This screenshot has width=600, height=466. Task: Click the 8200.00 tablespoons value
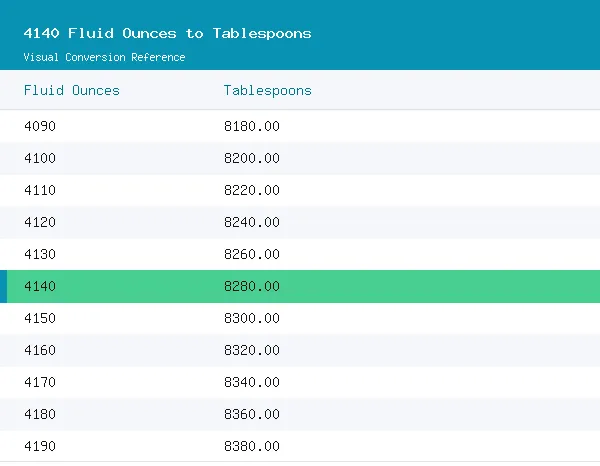coord(252,158)
